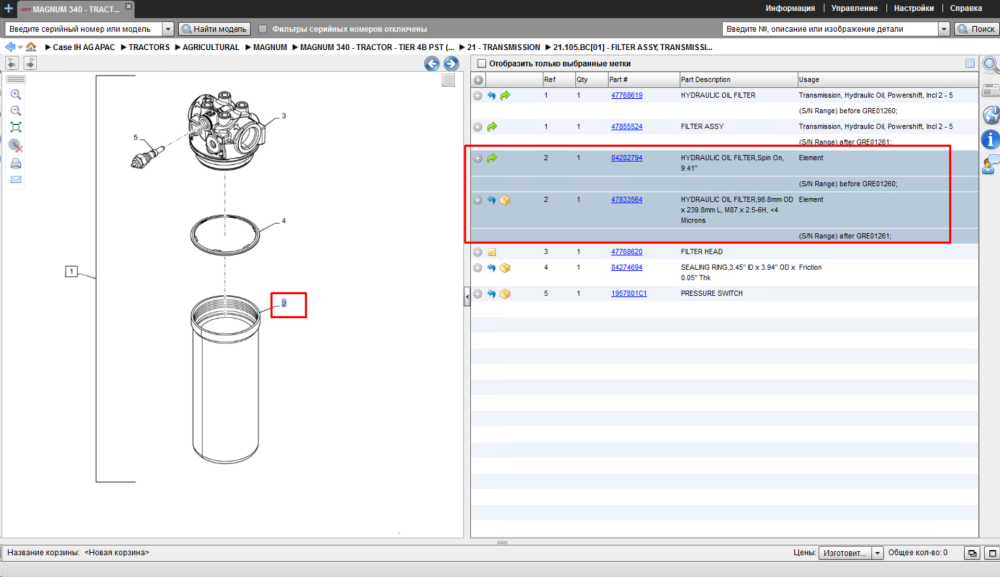Screen dimensions: 1000x577
Task: Click the 'Найти модель' button
Action: point(214,29)
